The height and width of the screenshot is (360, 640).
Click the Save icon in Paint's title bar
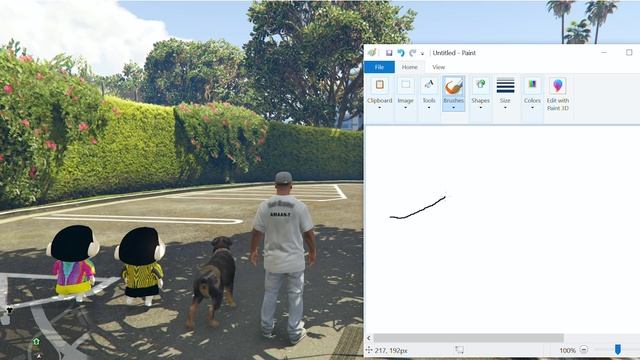[389, 53]
